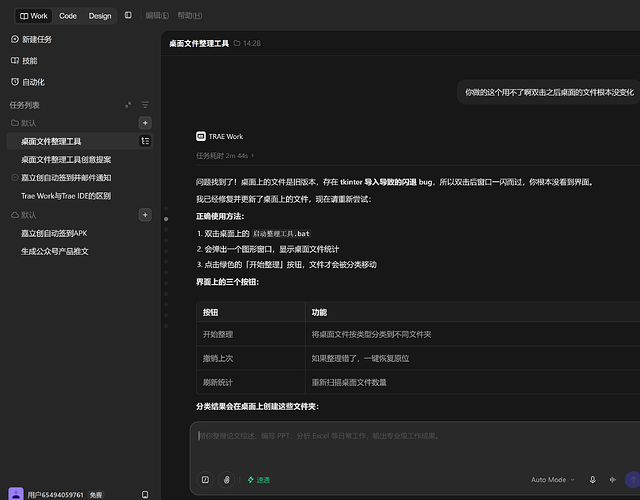Select the 嘉立创自动签到APK task

click(54, 233)
